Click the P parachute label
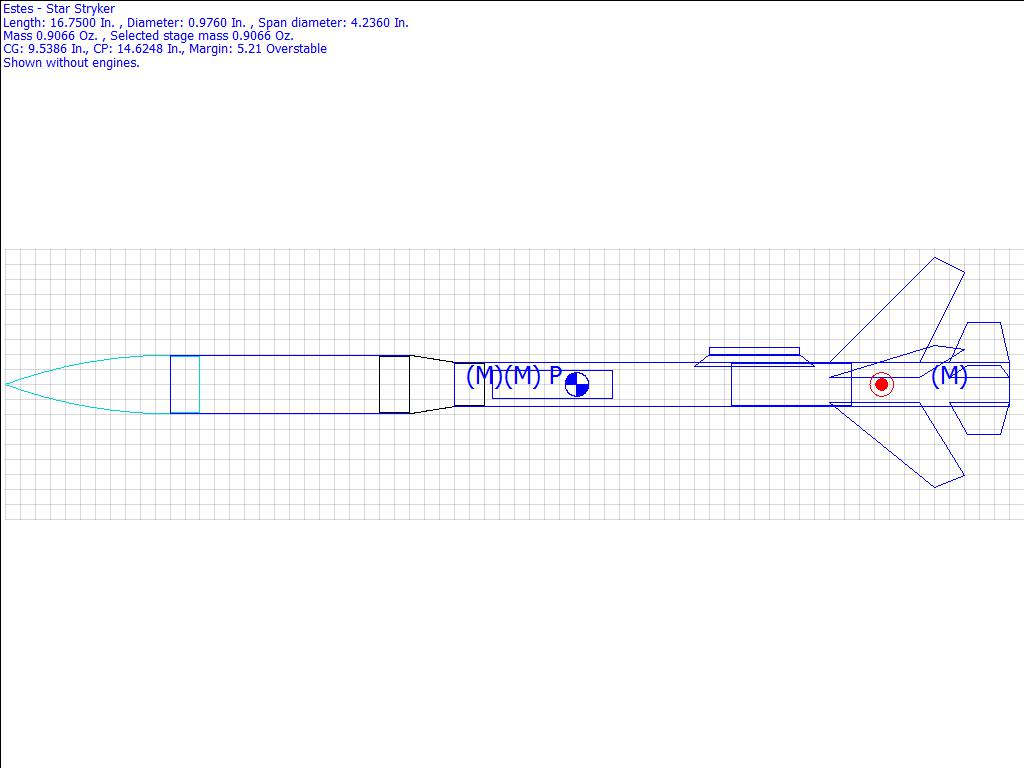This screenshot has width=1024, height=768. 556,375
